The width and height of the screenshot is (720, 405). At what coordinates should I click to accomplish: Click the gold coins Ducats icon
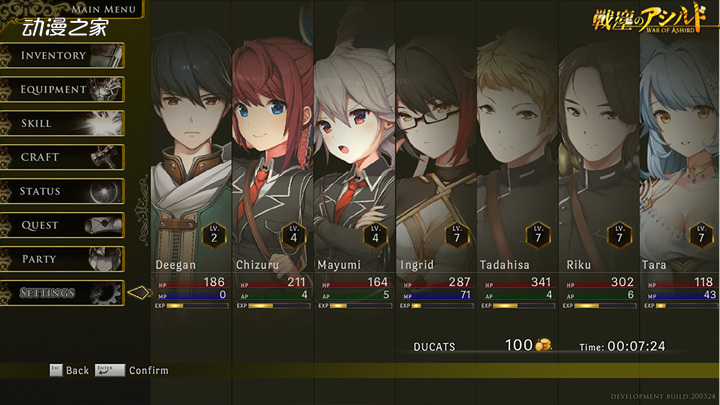pos(543,345)
